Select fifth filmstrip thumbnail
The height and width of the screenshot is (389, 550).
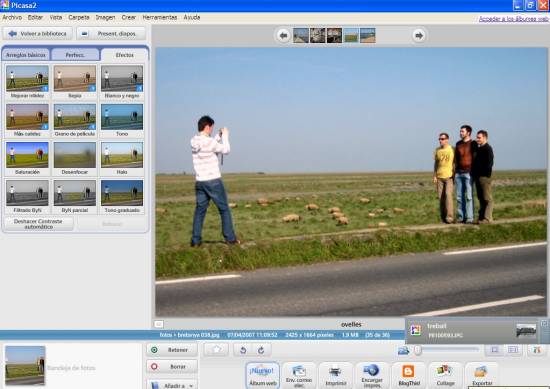pyautogui.click(x=368, y=35)
